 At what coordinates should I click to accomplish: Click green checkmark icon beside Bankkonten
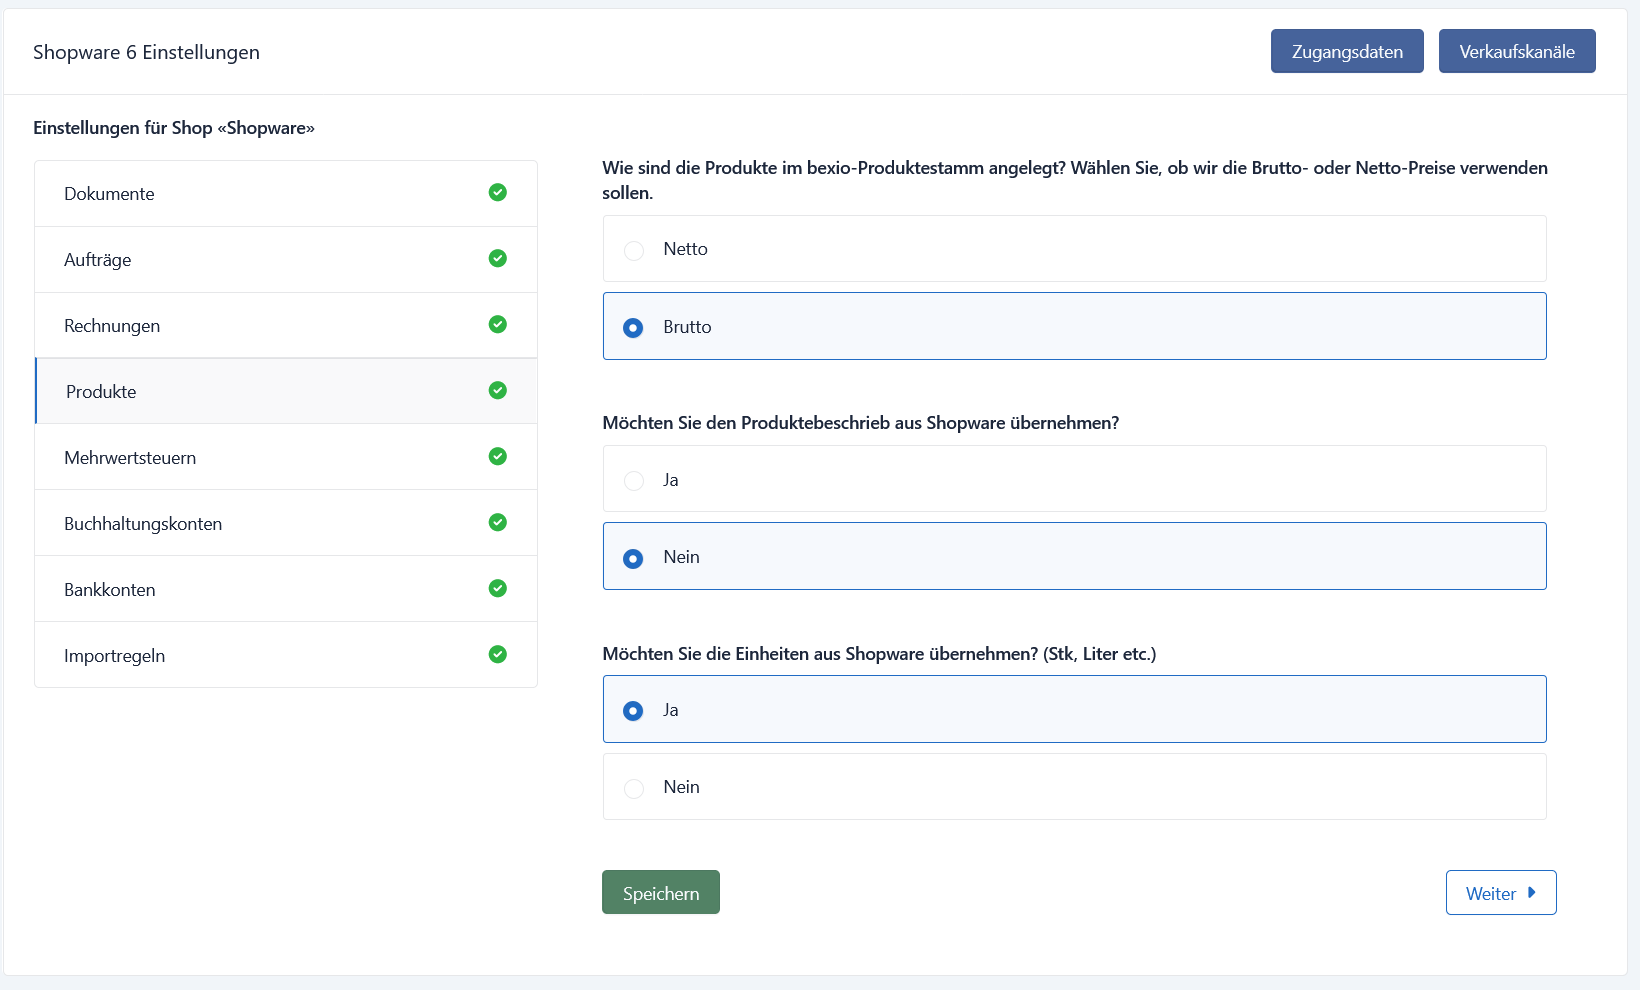pyautogui.click(x=498, y=588)
